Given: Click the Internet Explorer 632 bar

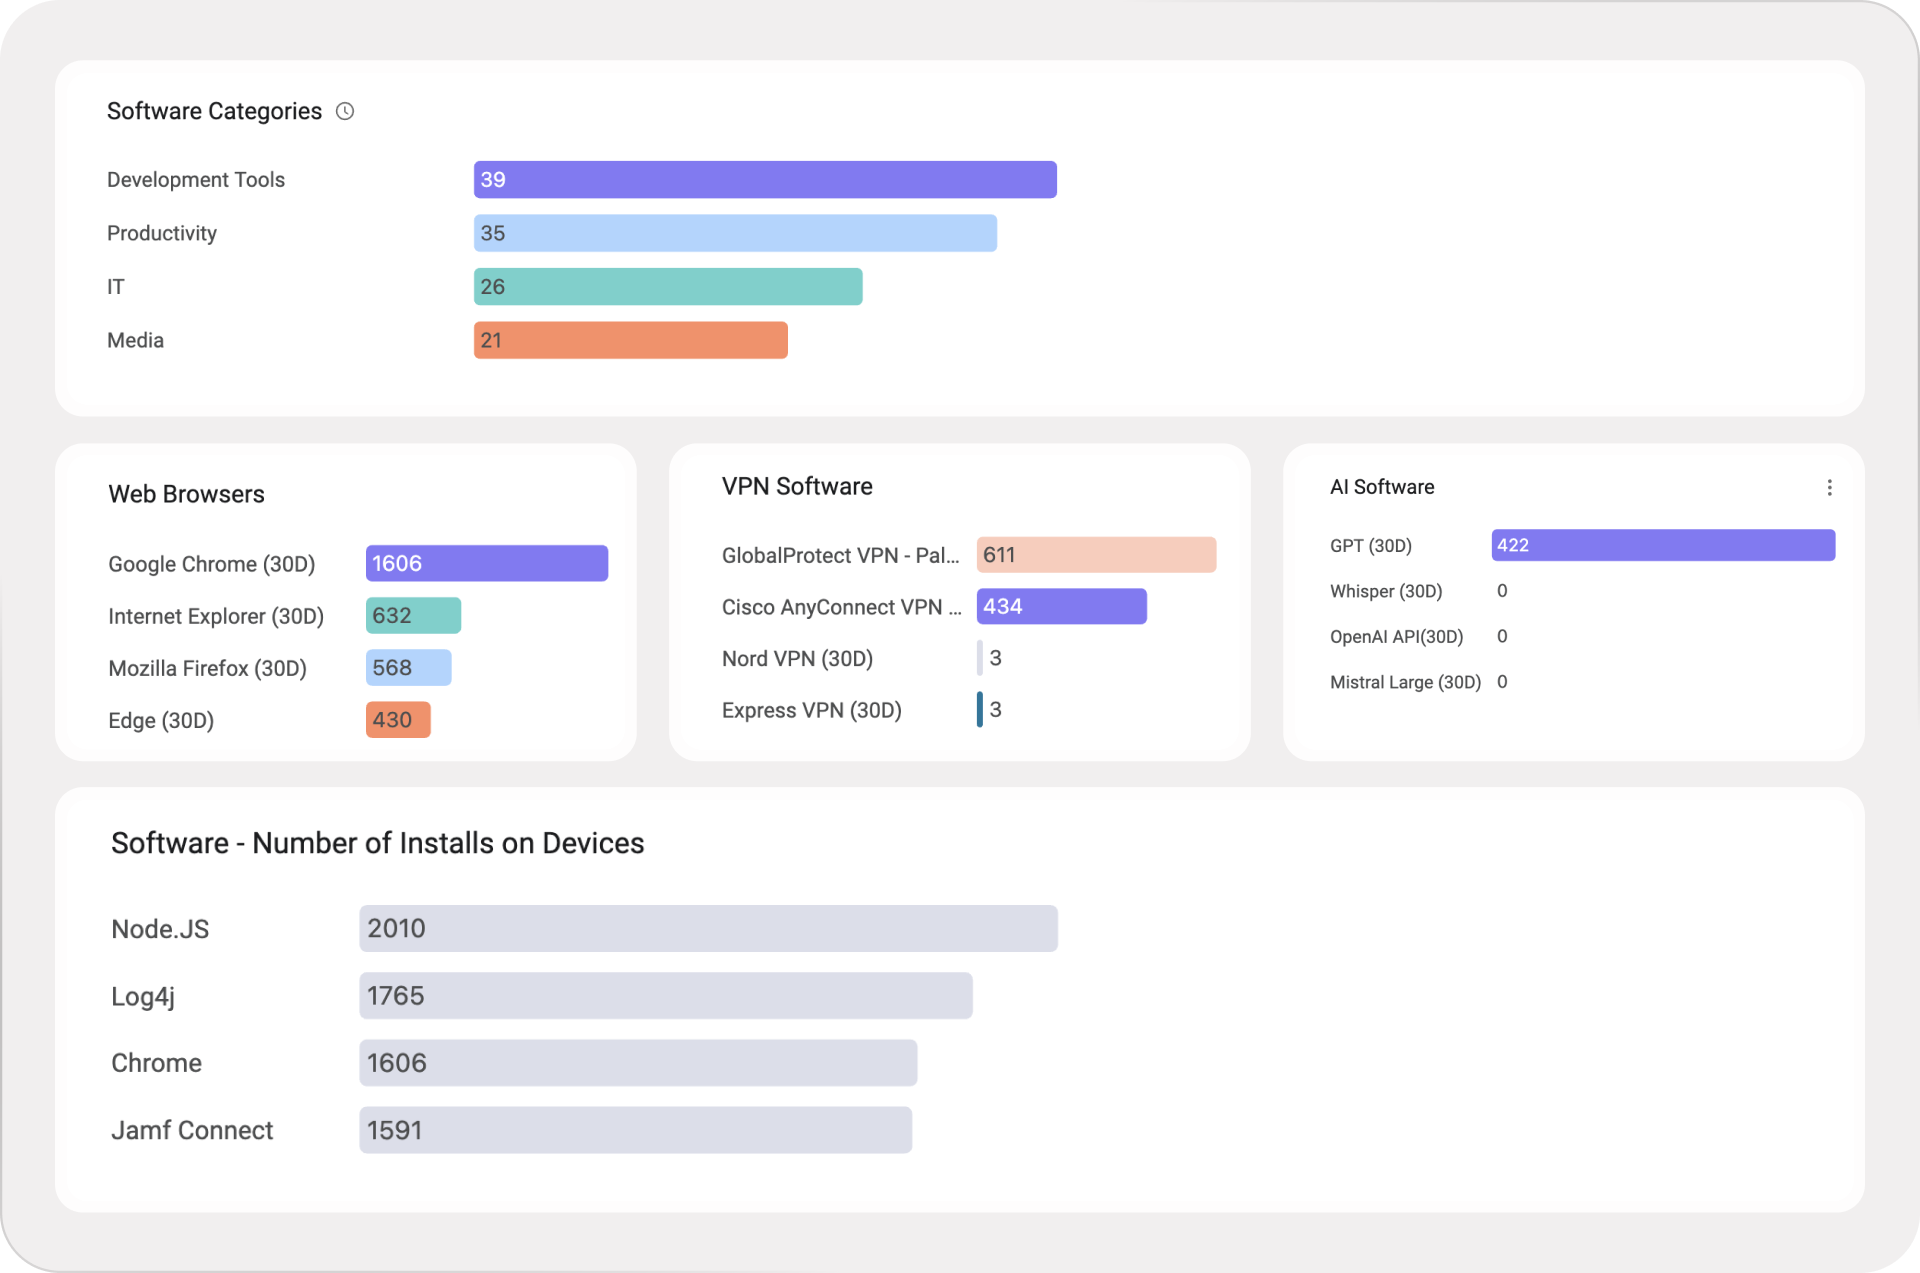Looking at the screenshot, I should [413, 615].
